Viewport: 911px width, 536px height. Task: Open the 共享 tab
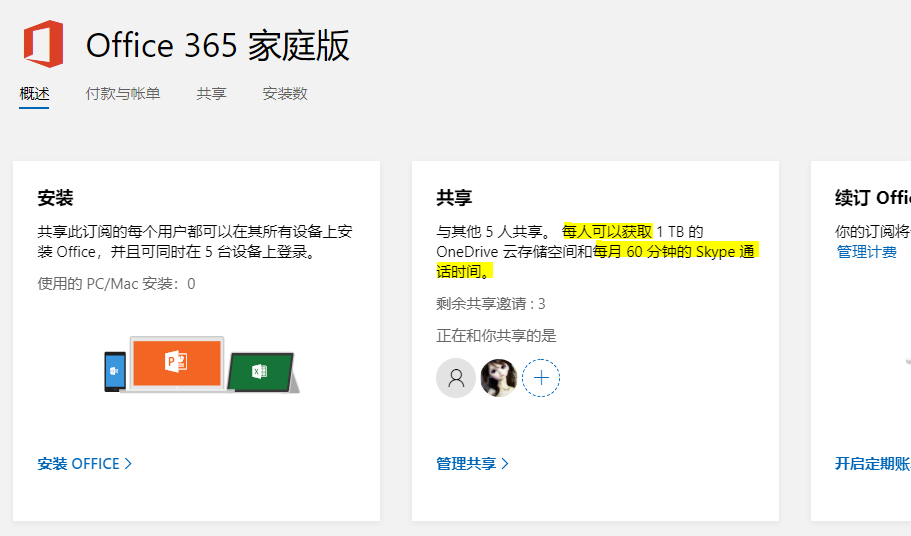click(x=211, y=93)
